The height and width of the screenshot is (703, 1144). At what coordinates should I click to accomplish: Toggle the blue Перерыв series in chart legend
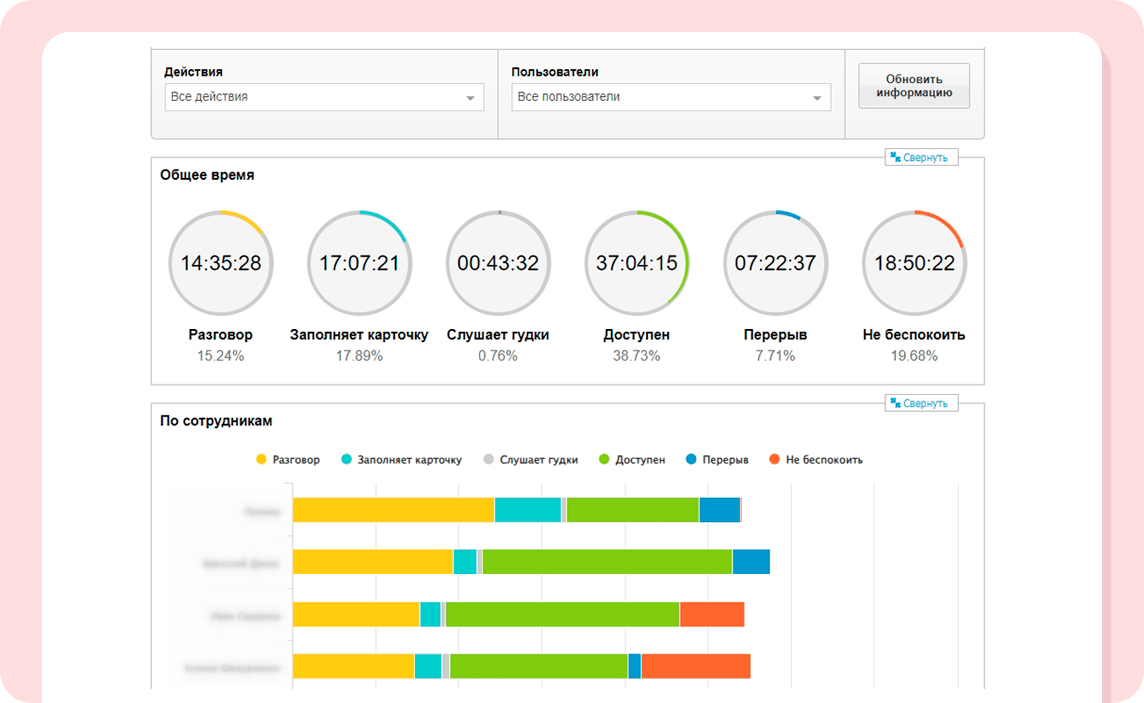coord(717,459)
